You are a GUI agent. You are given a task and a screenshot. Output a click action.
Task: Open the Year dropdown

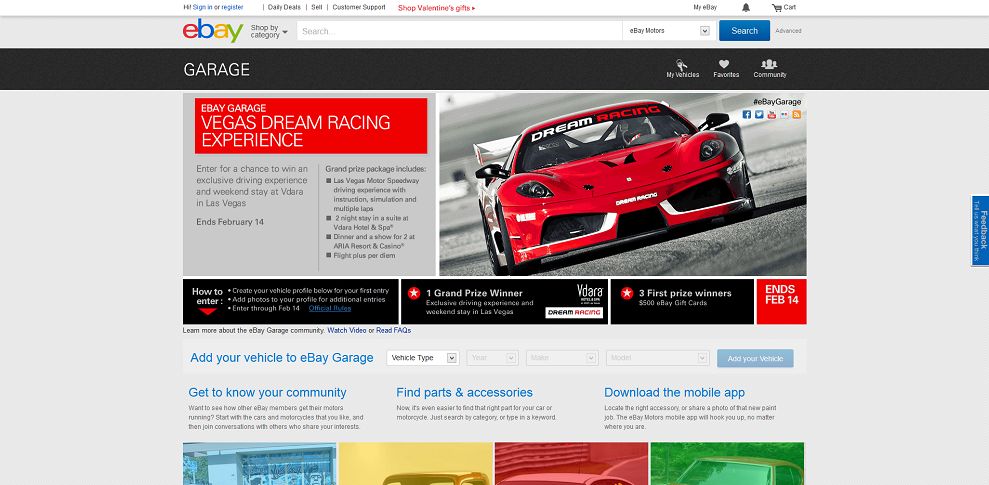493,358
